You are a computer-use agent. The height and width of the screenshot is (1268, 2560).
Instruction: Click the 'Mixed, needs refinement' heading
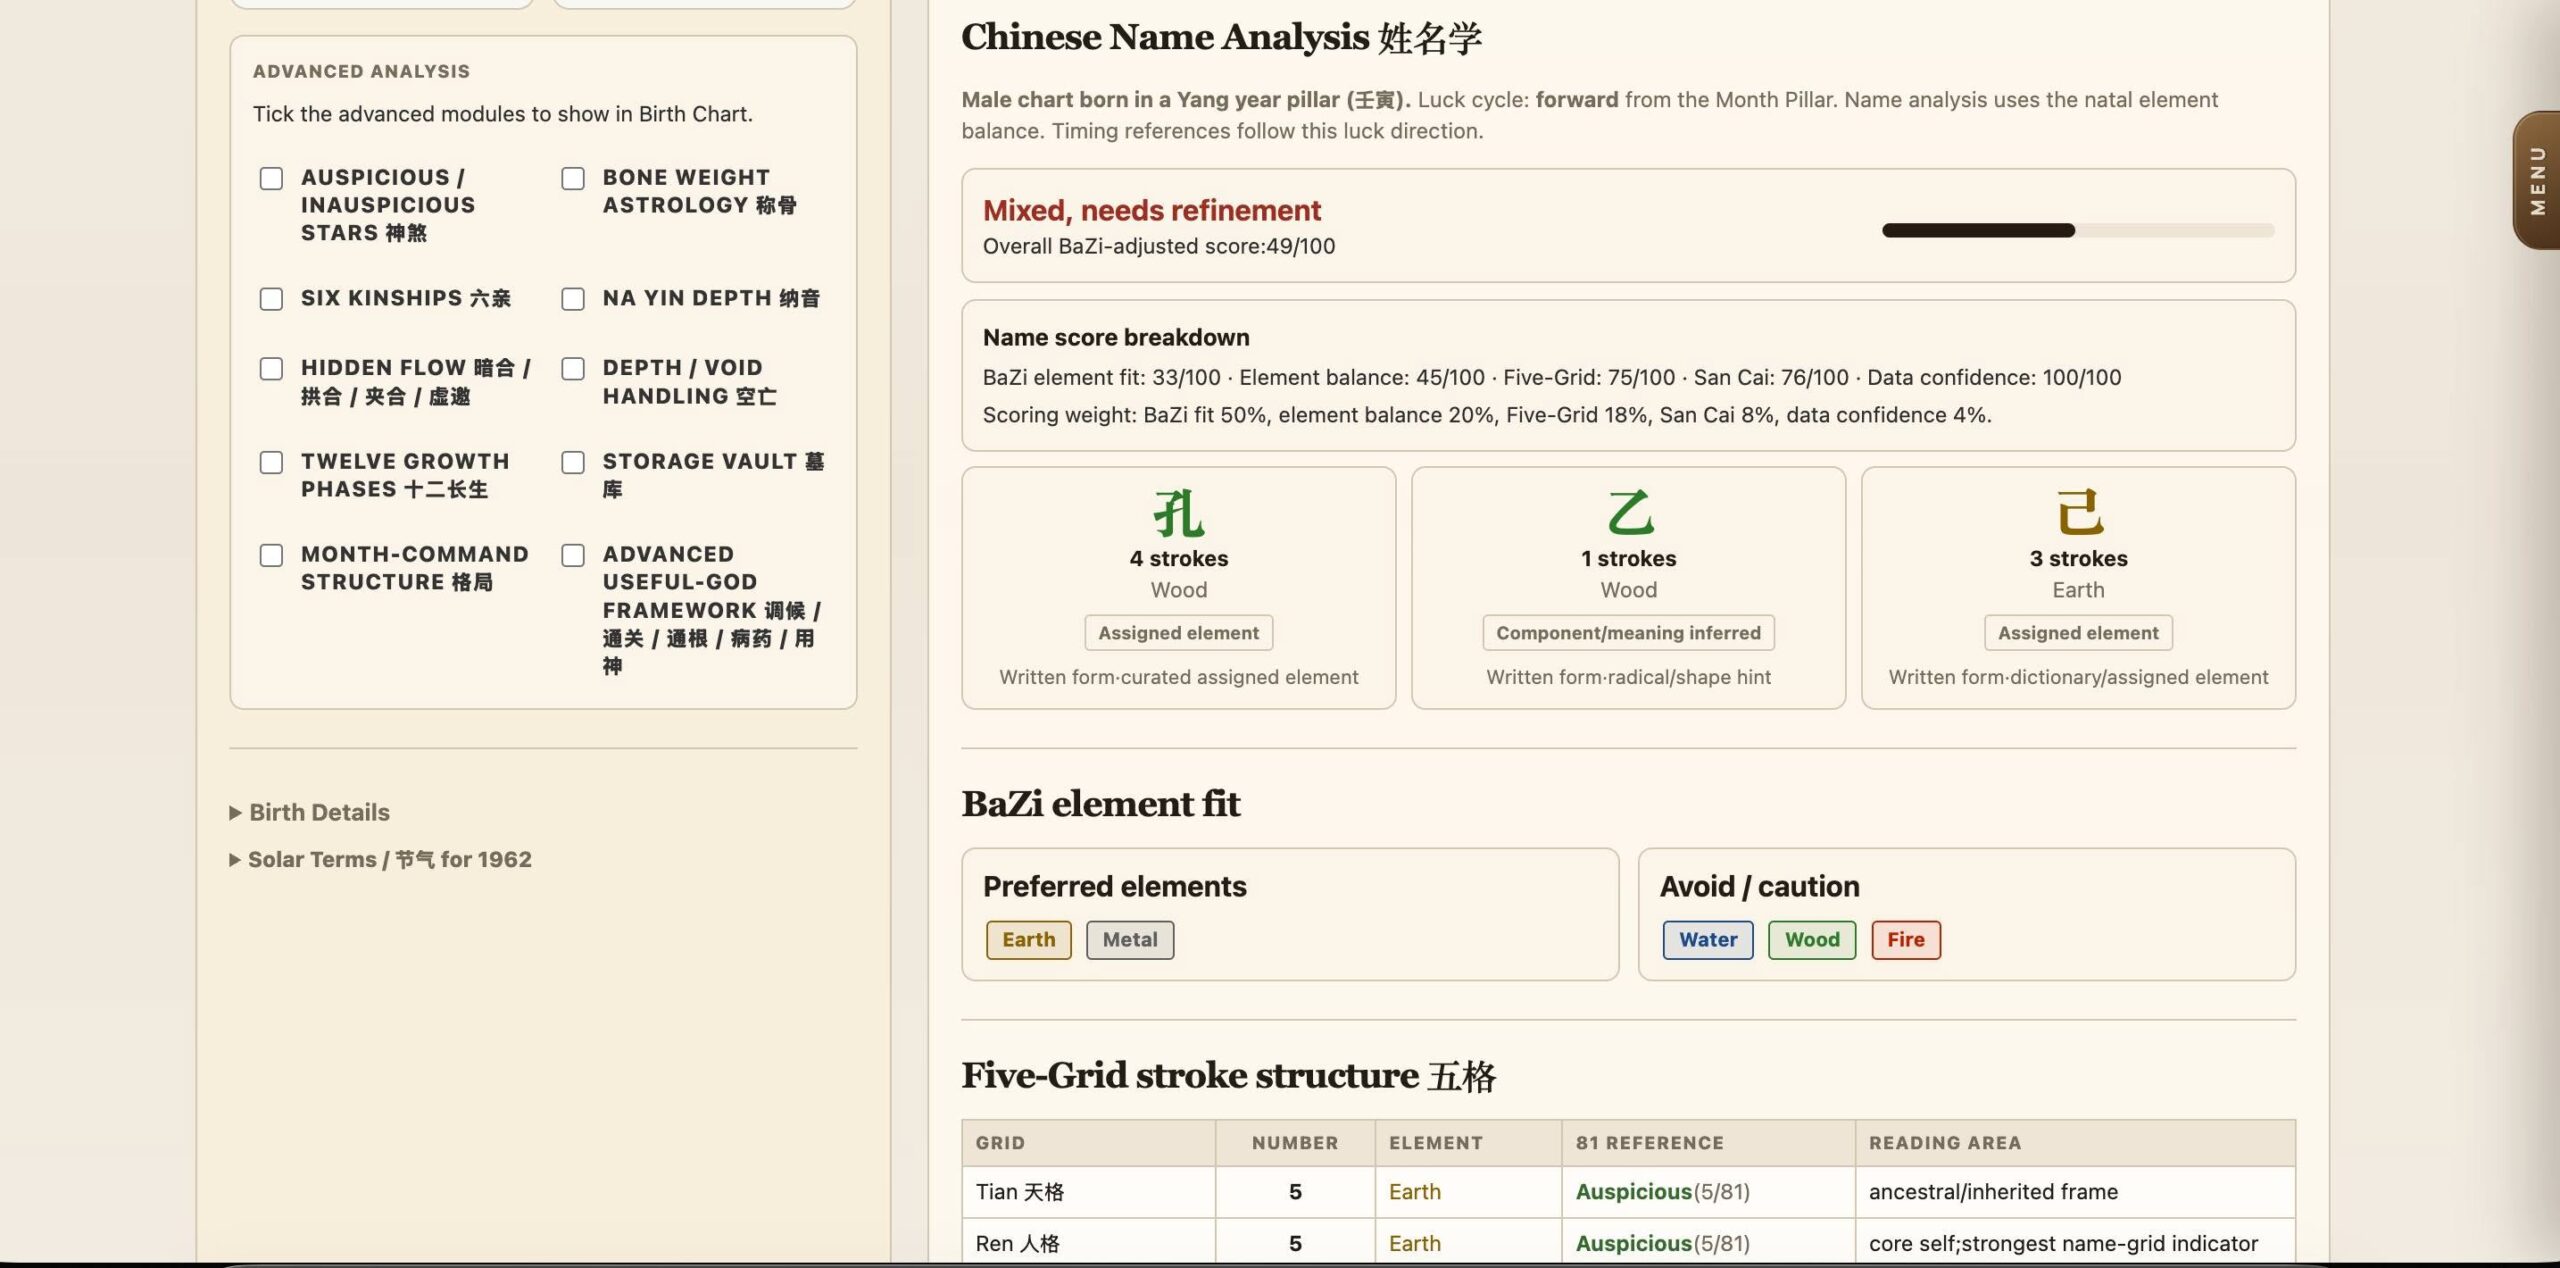(1151, 211)
